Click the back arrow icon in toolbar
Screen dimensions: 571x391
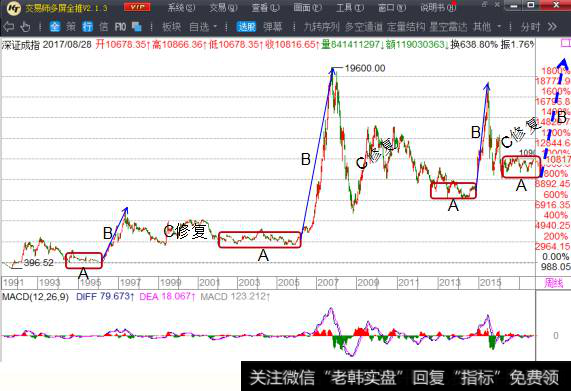(x=8, y=27)
